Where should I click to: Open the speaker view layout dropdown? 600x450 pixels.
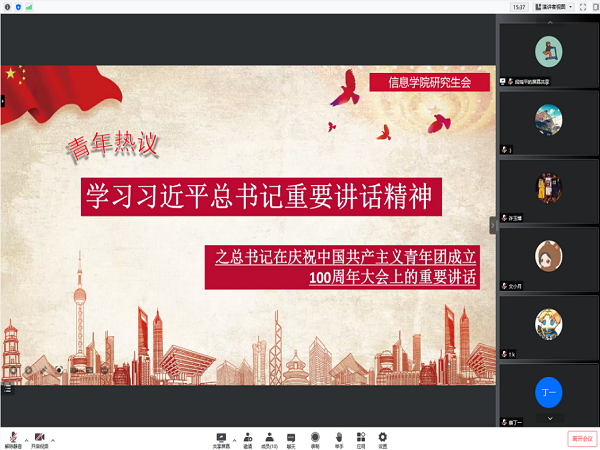coord(553,7)
